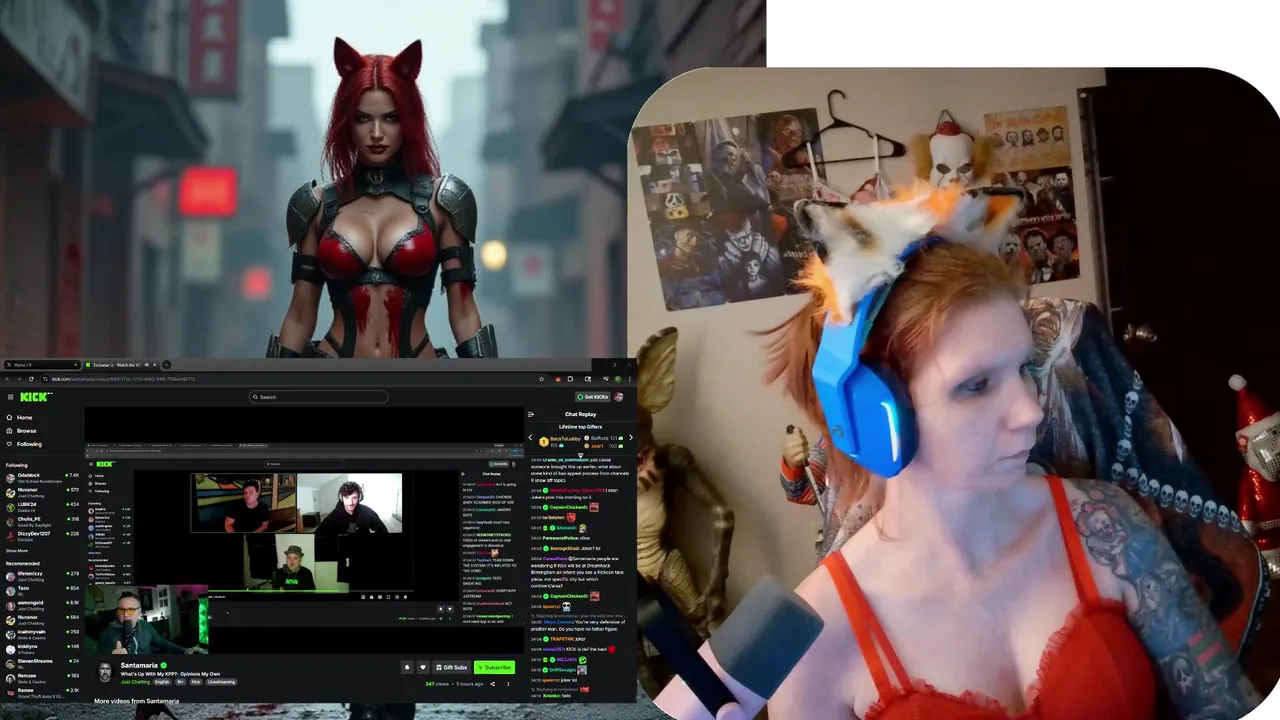
Task: Open StevenStreams IRL channel
Action: click(42, 663)
